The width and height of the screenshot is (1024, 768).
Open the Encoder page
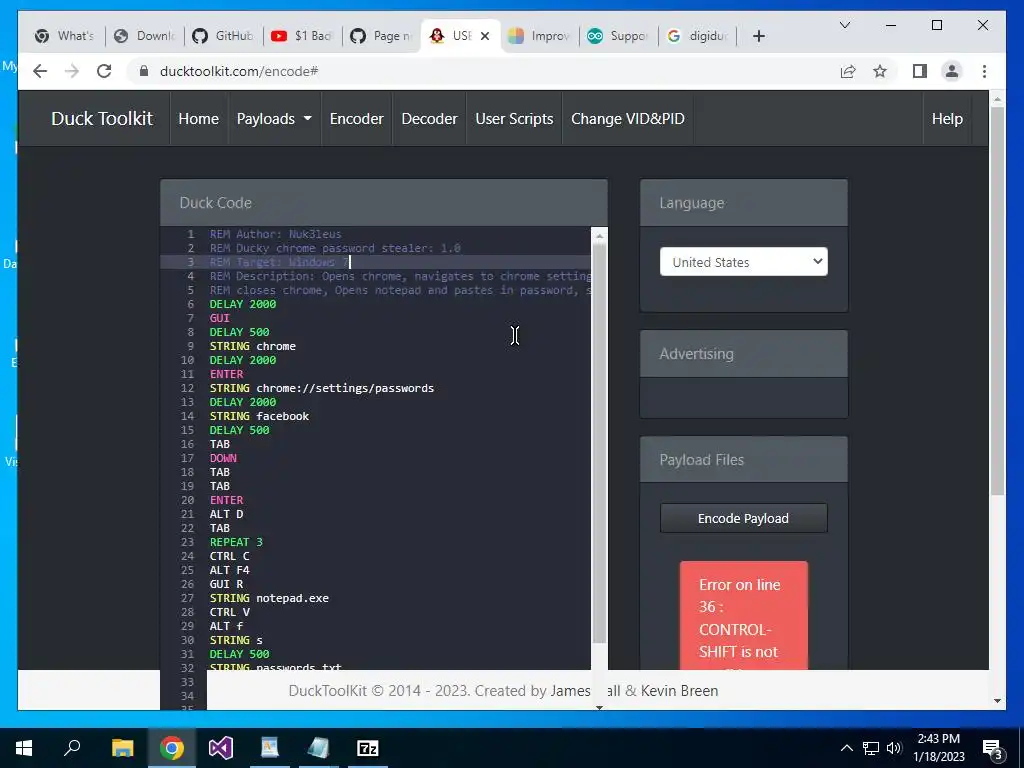pos(357,119)
